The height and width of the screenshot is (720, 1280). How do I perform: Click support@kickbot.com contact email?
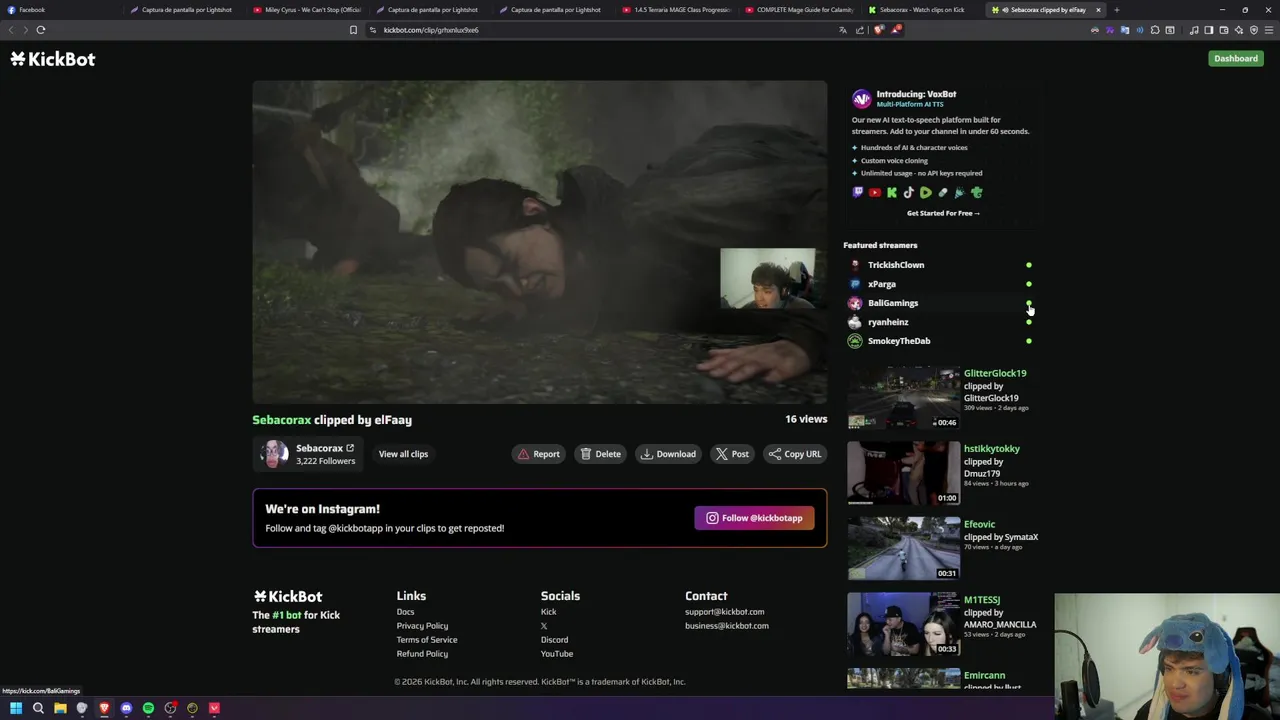(724, 612)
